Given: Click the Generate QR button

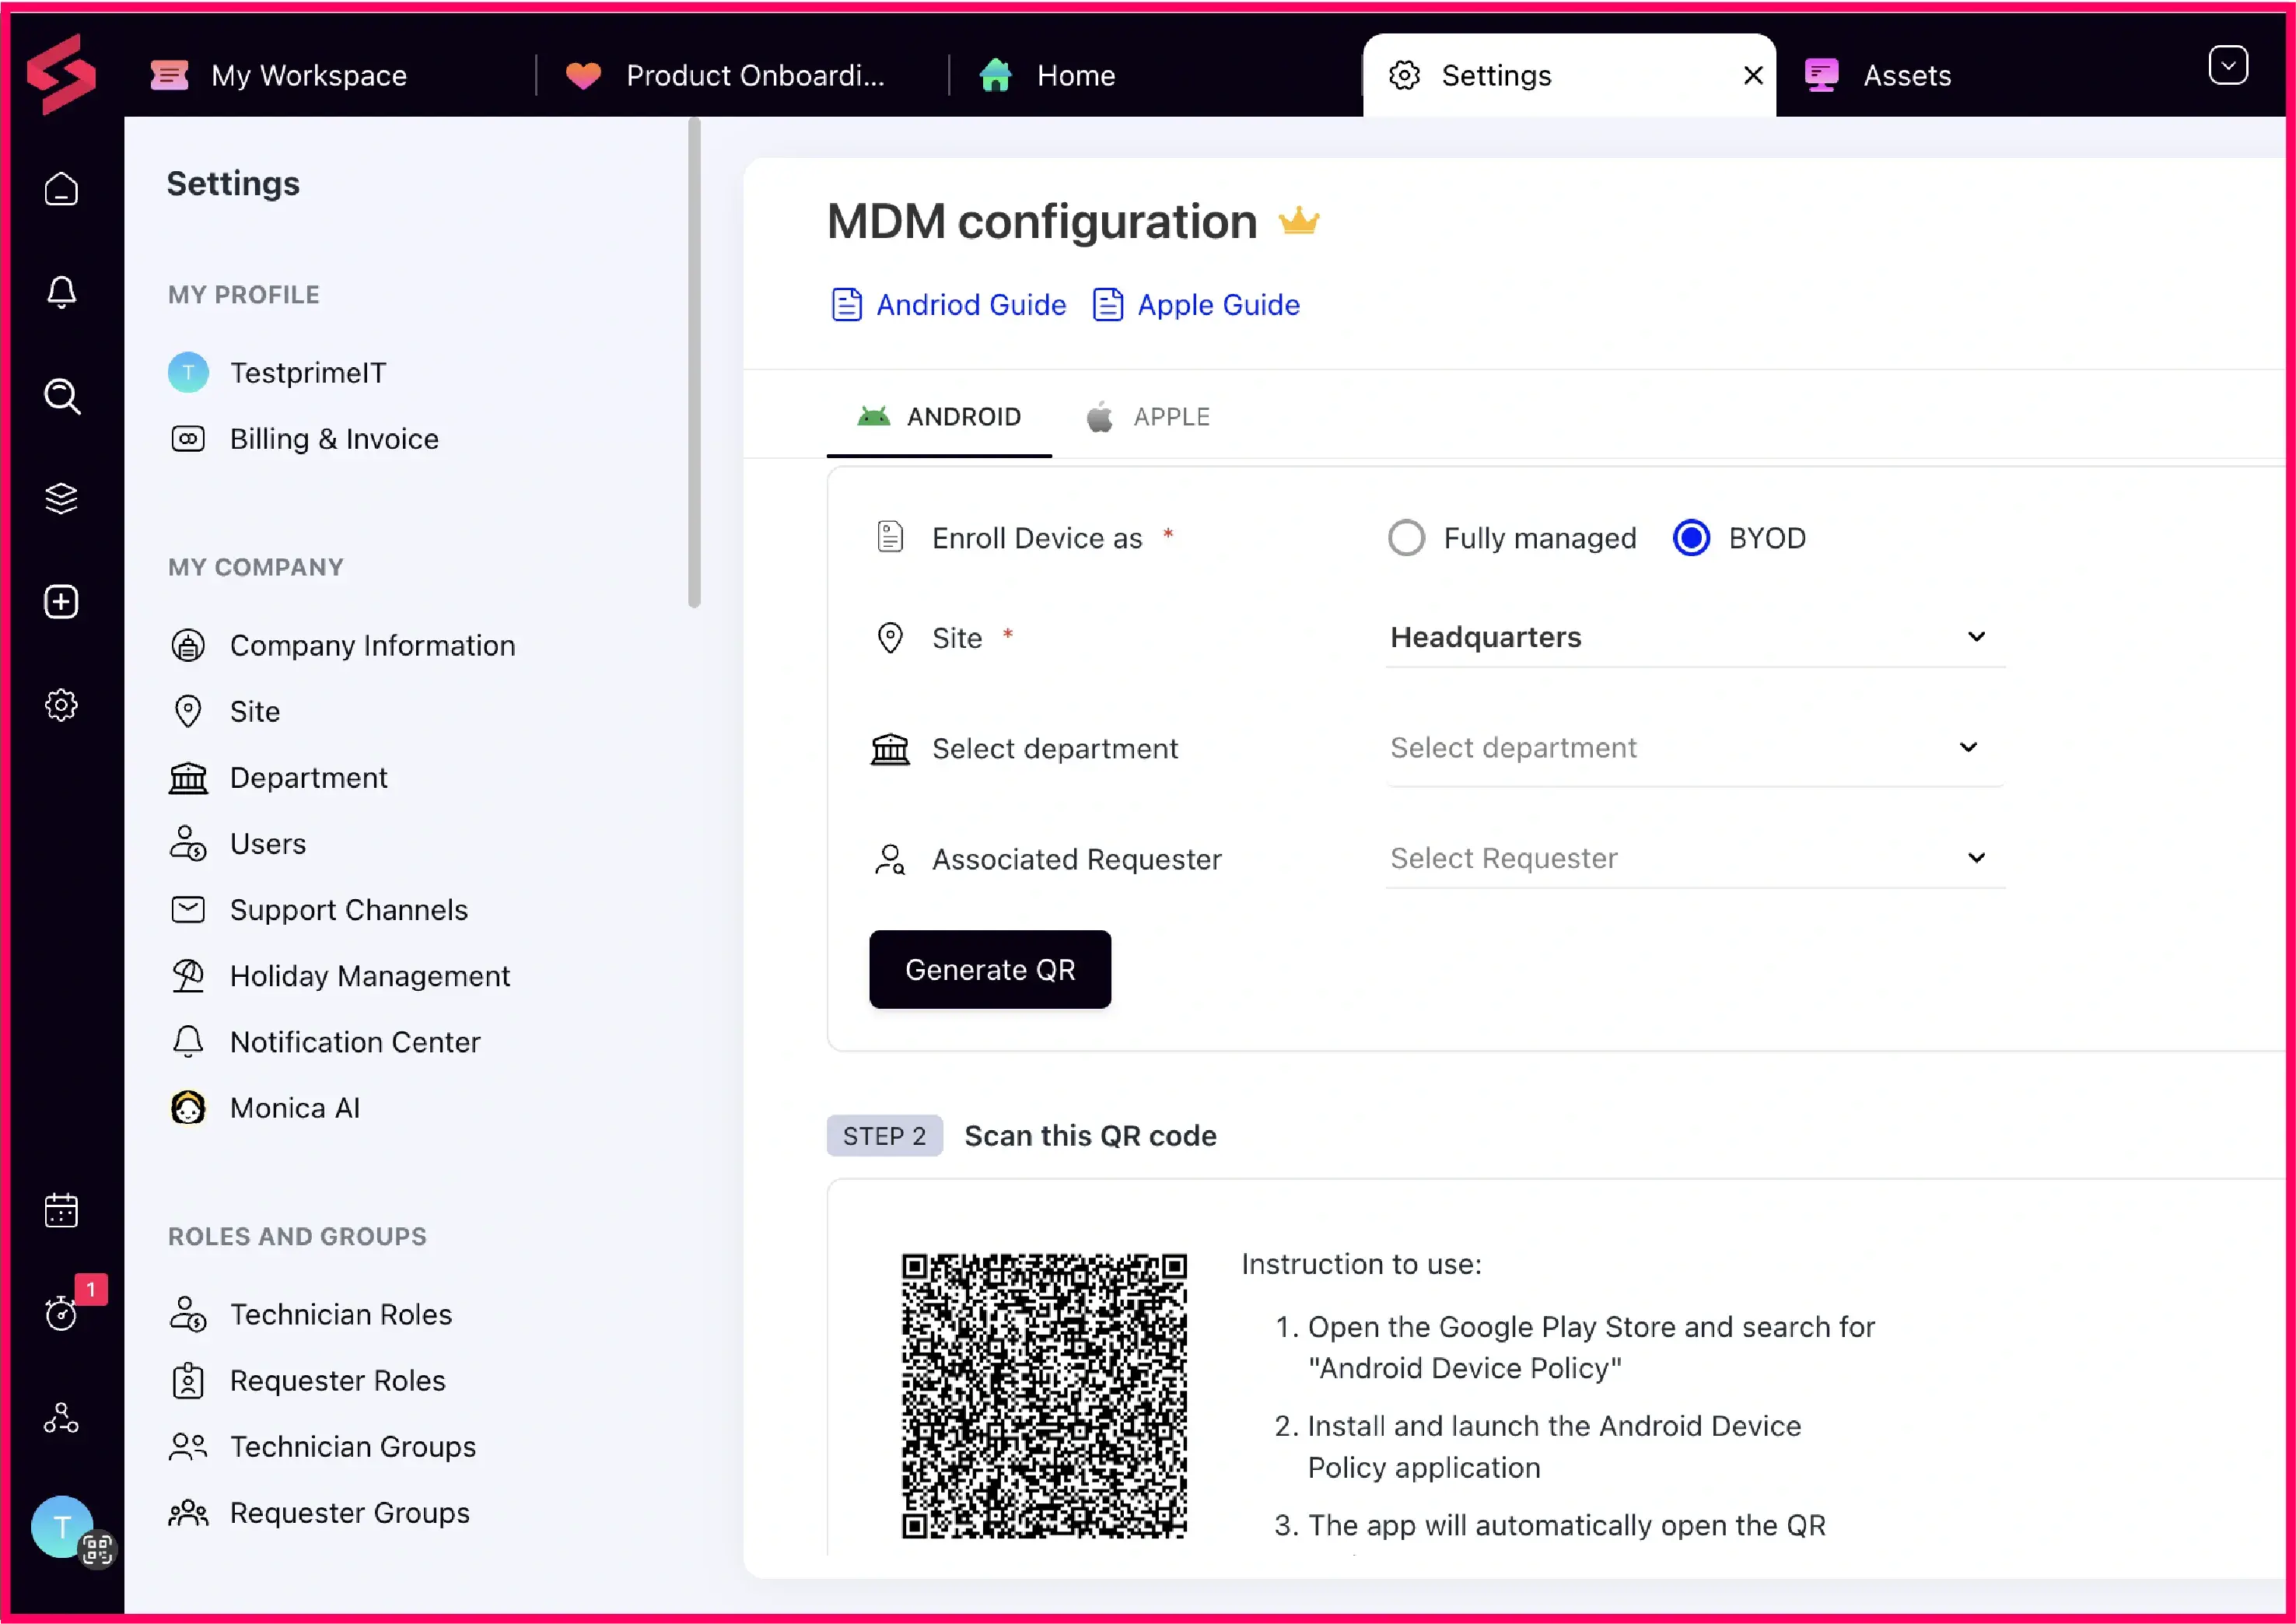Looking at the screenshot, I should pyautogui.click(x=990, y=969).
